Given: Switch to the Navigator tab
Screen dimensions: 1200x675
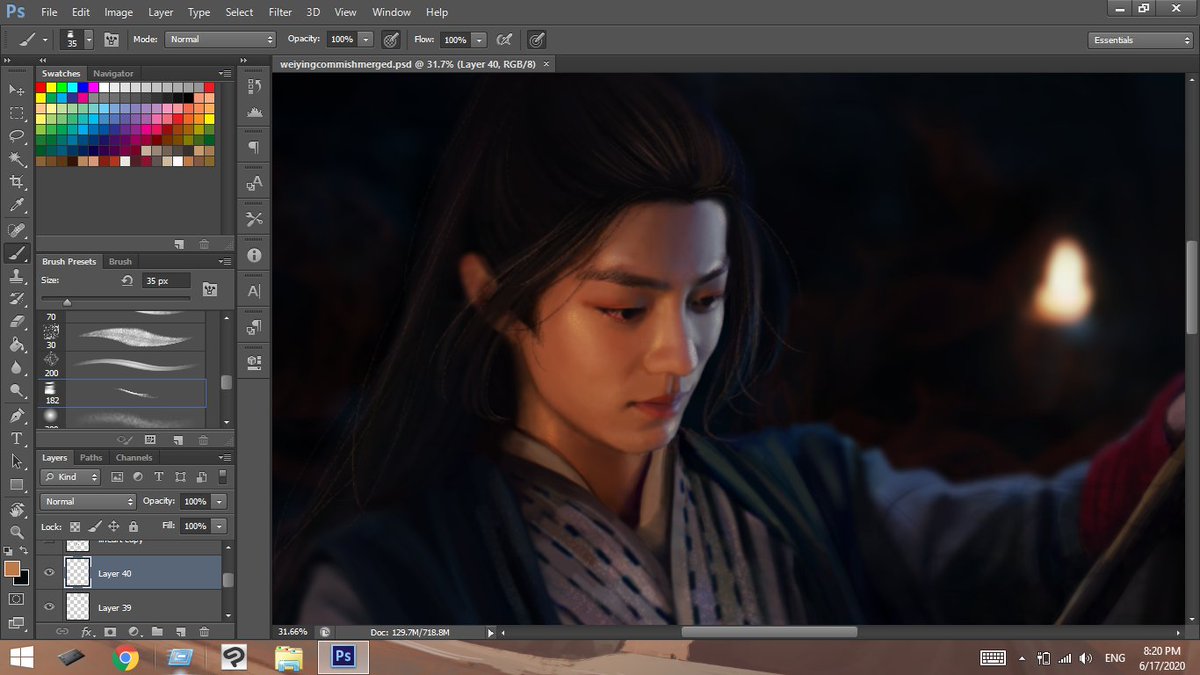Looking at the screenshot, I should (113, 73).
